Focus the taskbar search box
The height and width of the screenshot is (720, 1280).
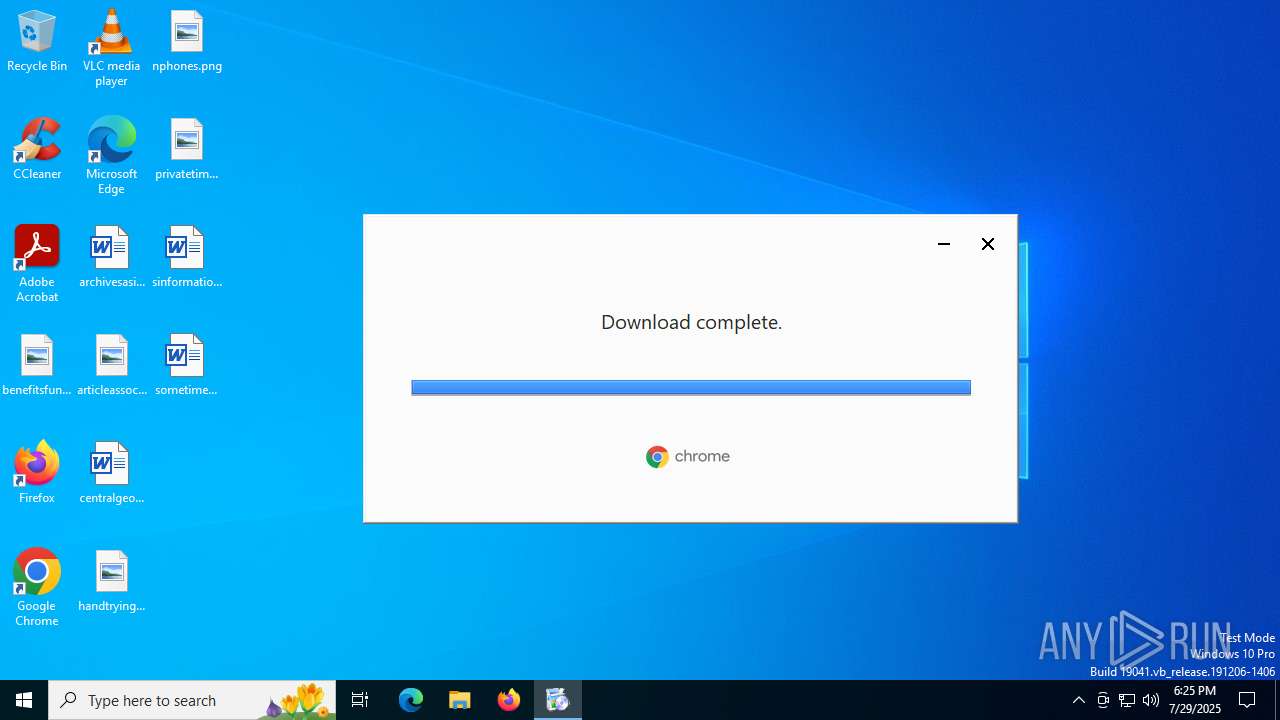(x=192, y=700)
